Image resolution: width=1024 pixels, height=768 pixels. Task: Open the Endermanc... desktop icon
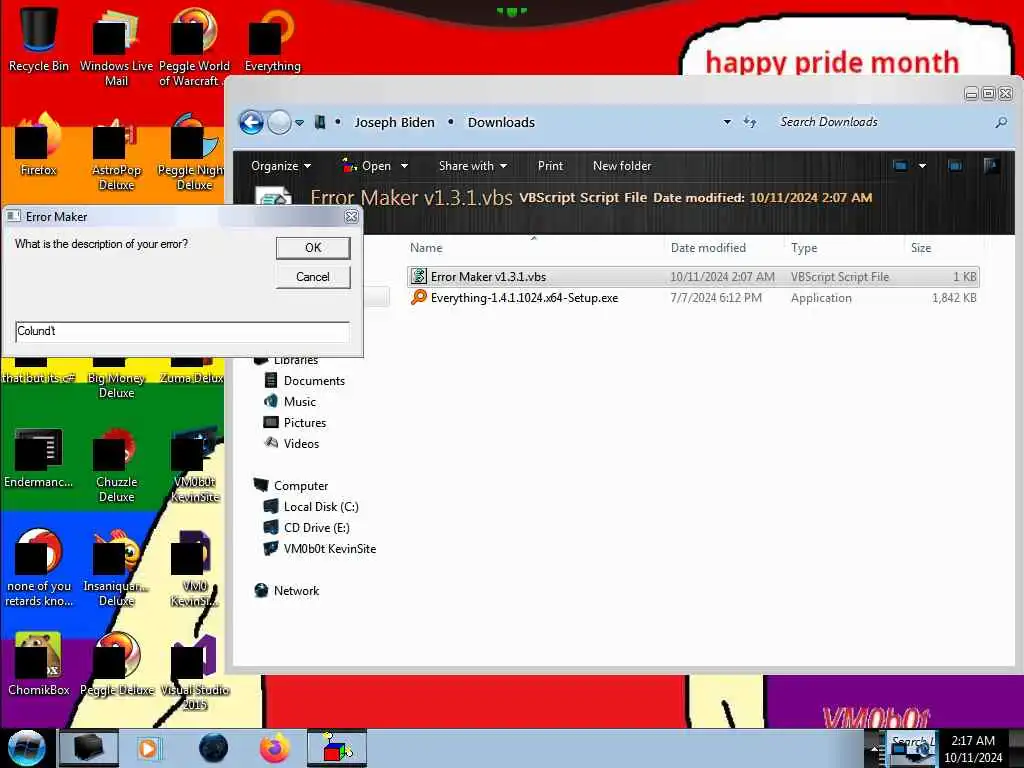pyautogui.click(x=39, y=457)
